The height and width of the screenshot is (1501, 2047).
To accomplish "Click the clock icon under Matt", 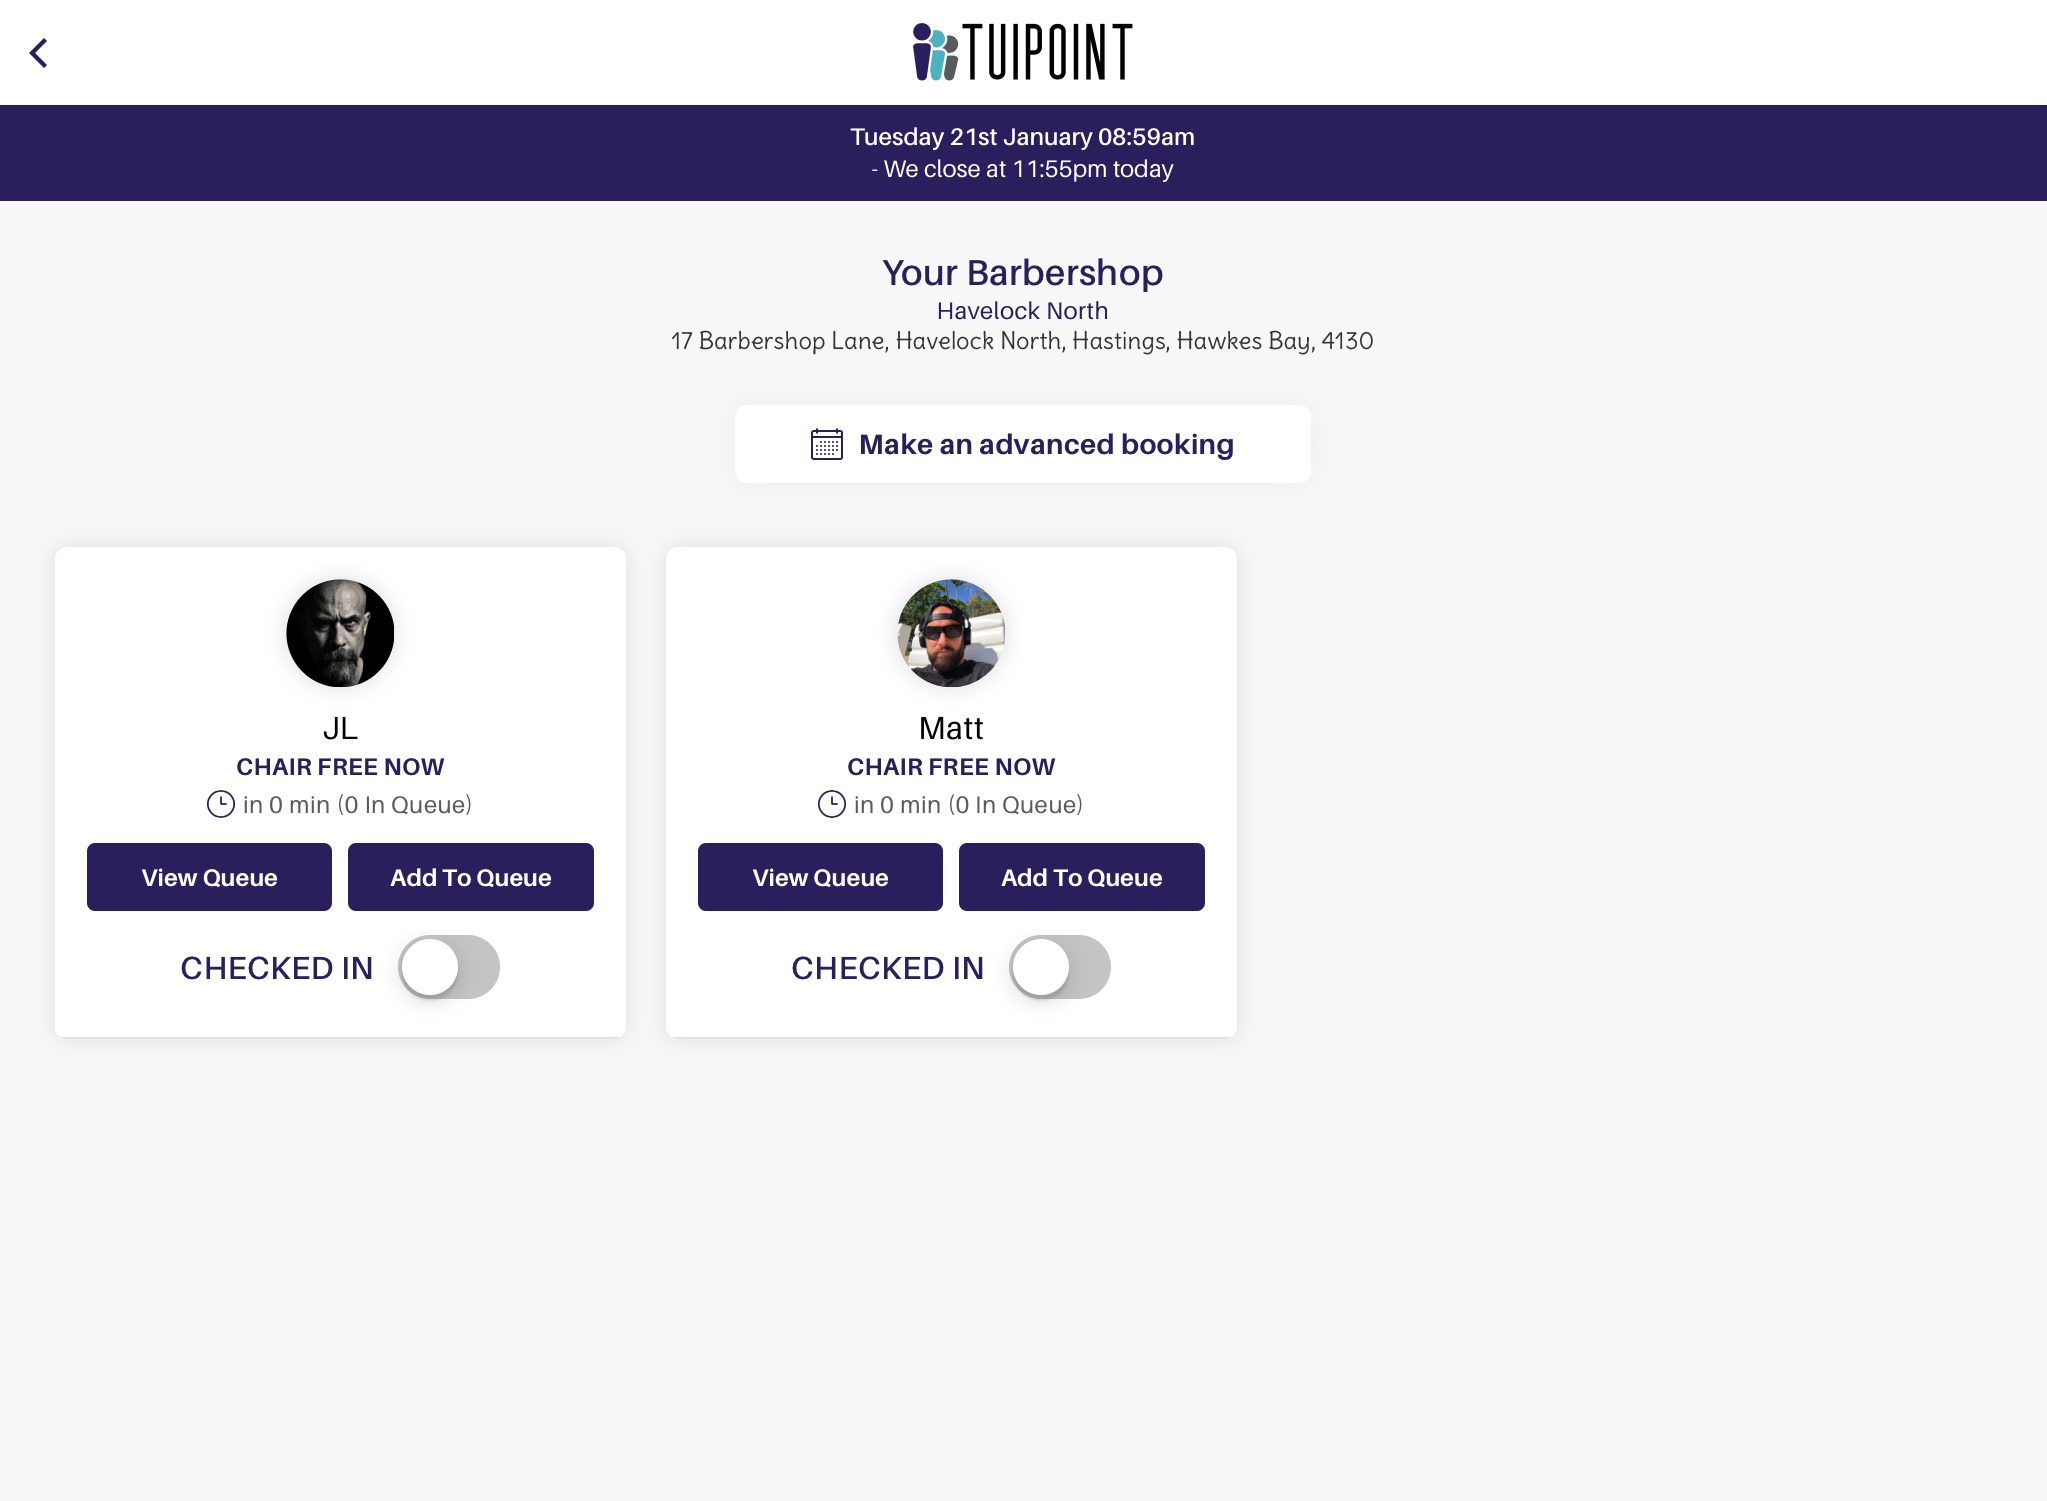I will click(832, 805).
